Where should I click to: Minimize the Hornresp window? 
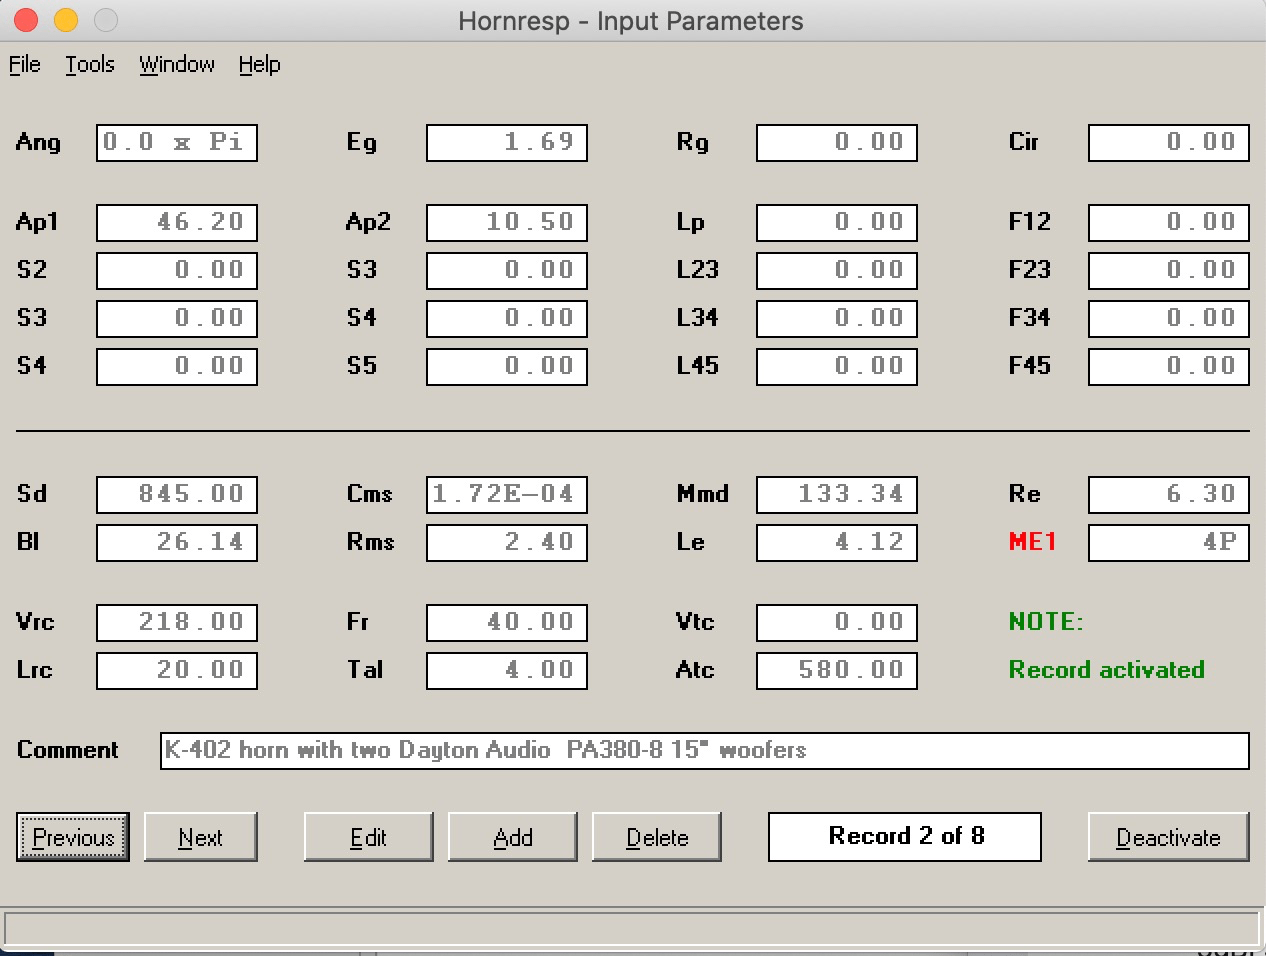click(x=66, y=20)
